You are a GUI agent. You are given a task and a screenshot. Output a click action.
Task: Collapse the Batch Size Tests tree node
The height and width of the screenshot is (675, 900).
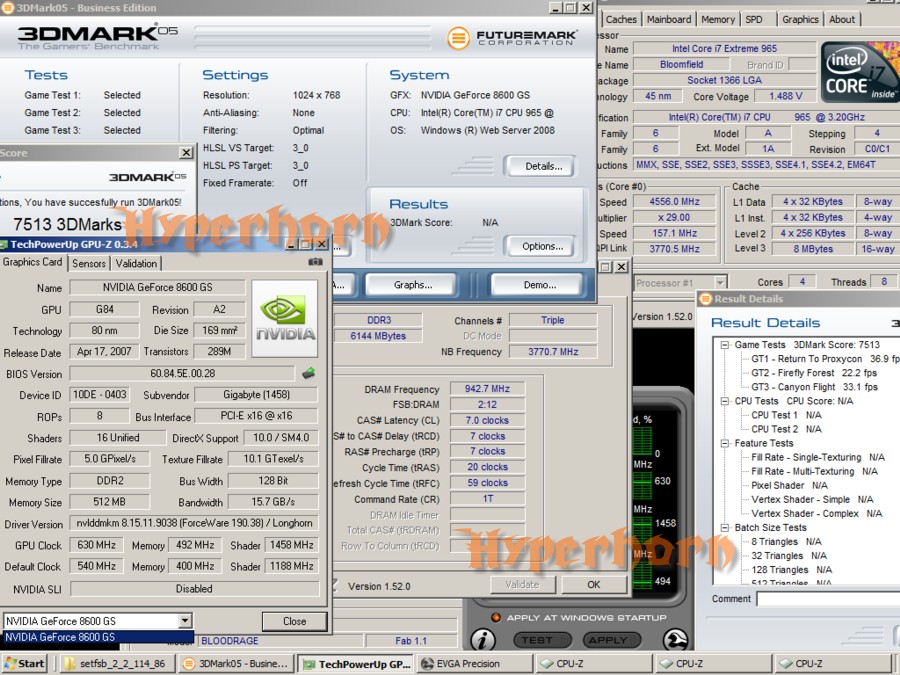point(724,527)
